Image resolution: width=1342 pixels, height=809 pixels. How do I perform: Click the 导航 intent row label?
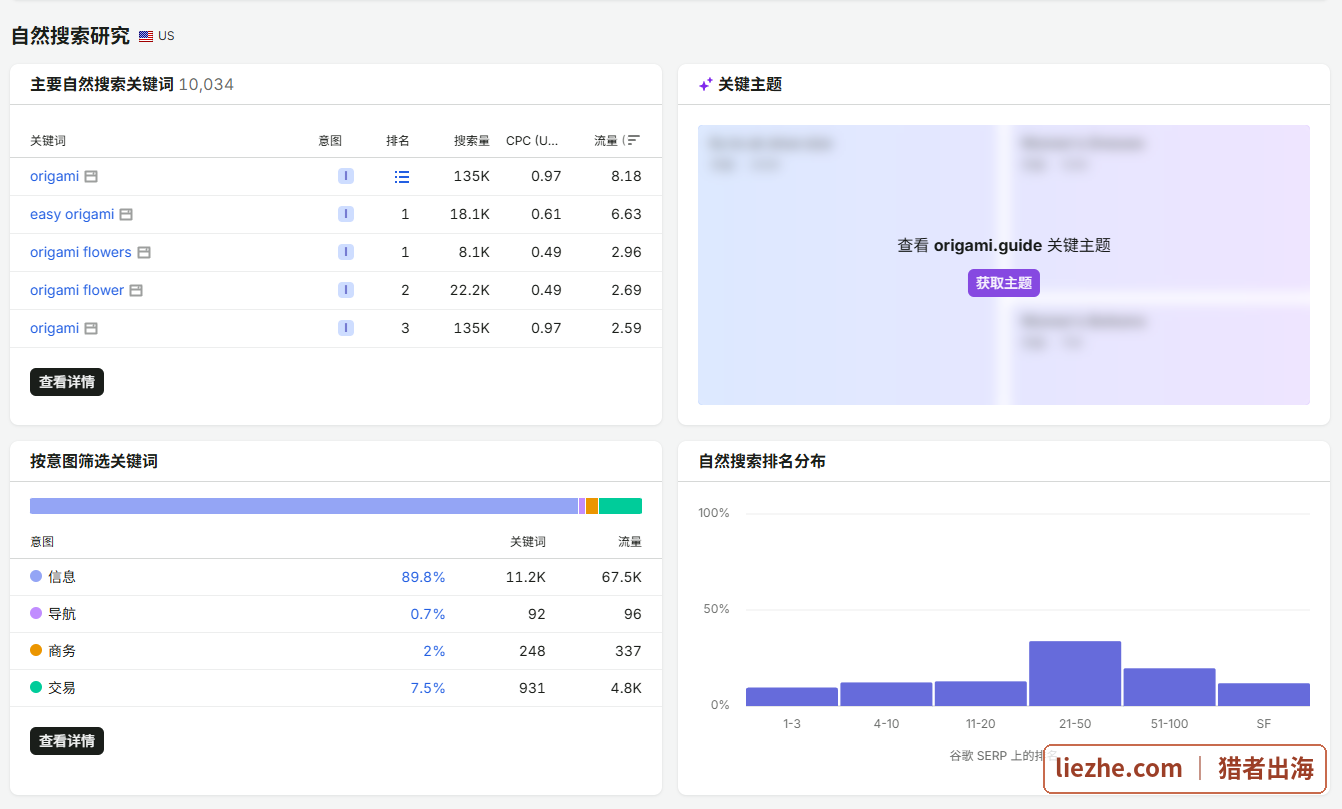62,614
